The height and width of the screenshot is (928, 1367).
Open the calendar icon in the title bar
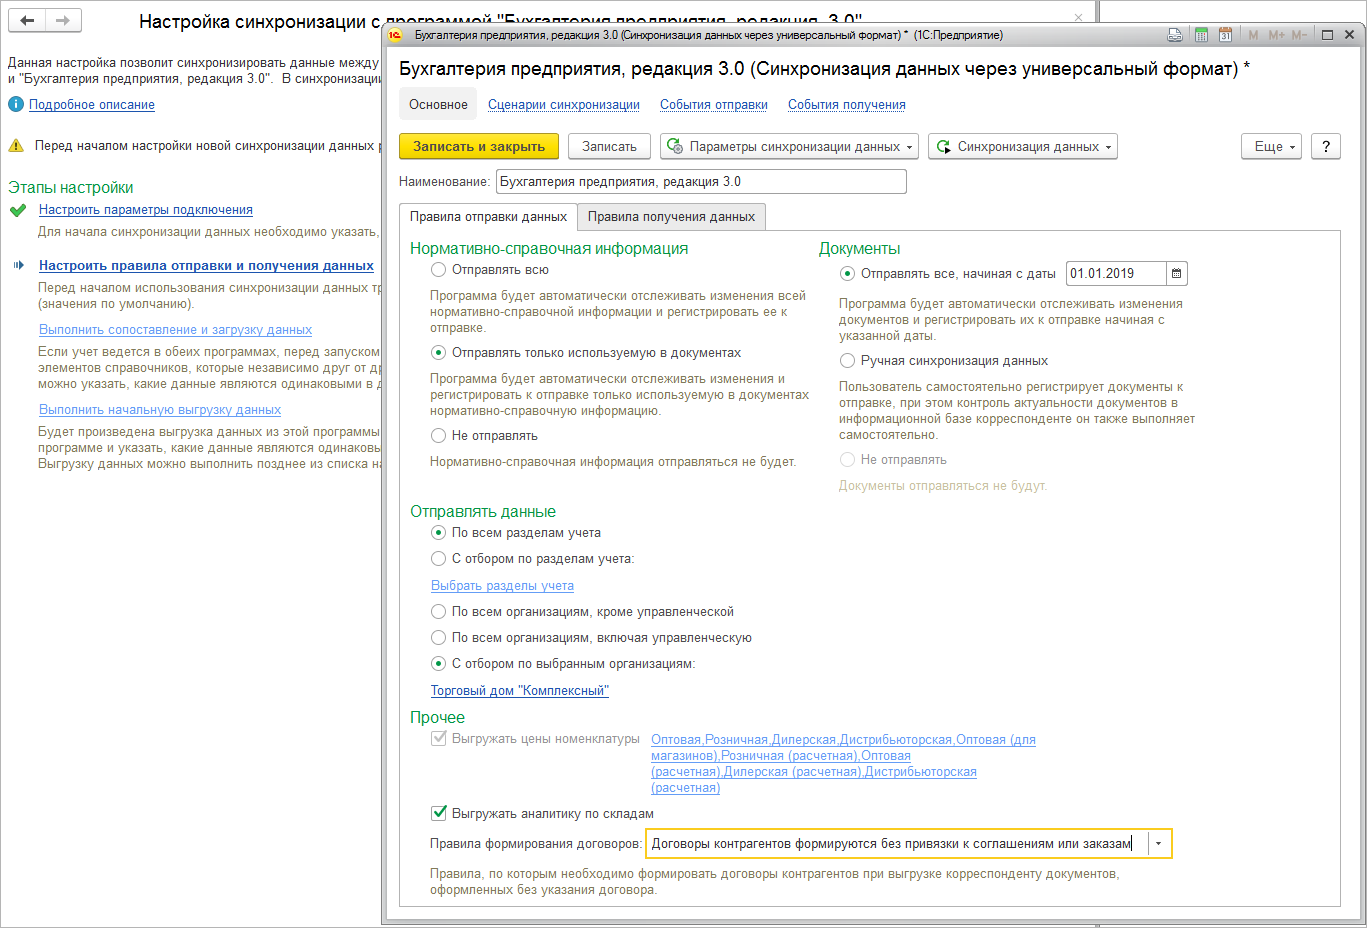tap(1225, 35)
